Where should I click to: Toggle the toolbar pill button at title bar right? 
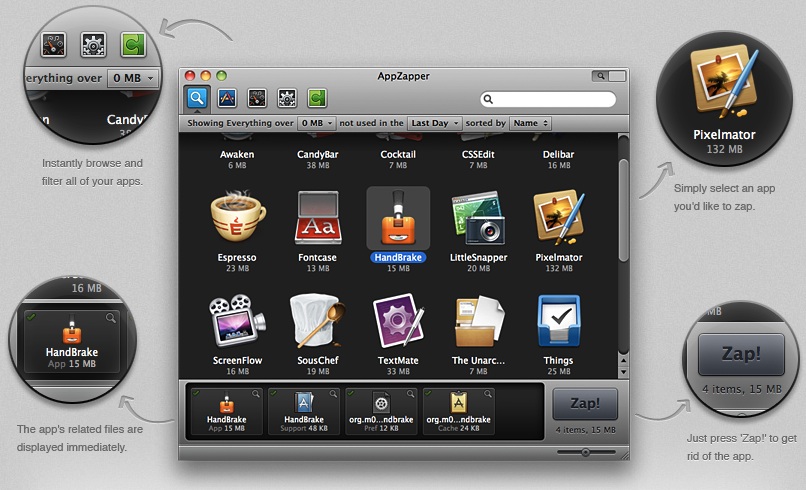tap(609, 76)
